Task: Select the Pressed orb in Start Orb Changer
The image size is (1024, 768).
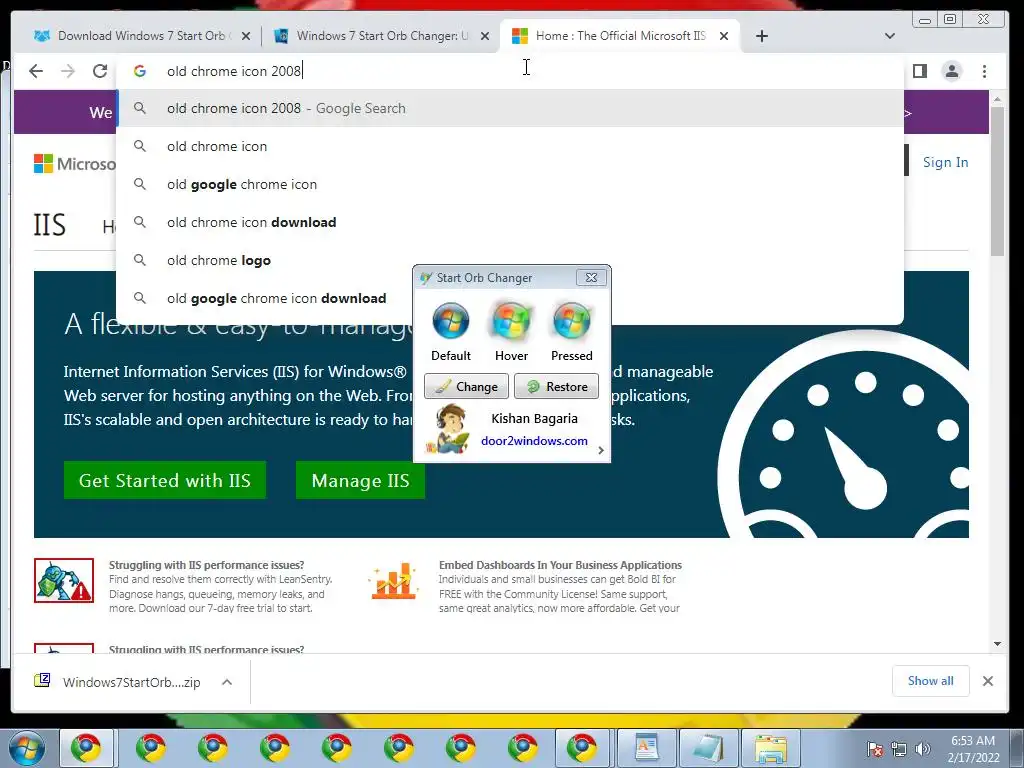Action: (571, 321)
